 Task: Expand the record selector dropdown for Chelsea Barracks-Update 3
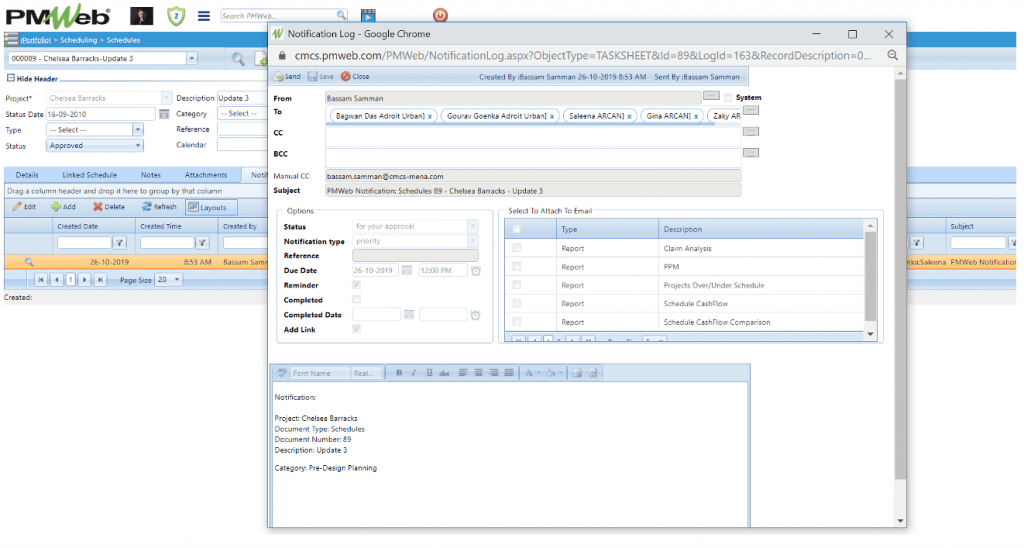point(191,59)
